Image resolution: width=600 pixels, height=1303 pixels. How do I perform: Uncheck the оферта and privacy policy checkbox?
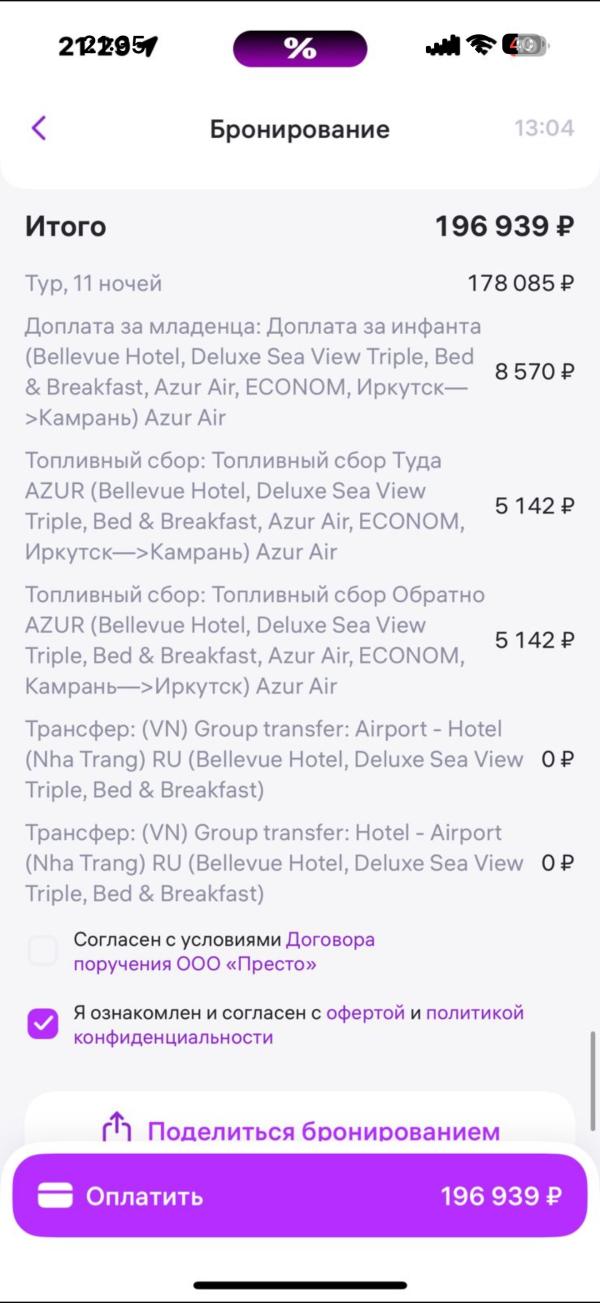pyautogui.click(x=43, y=1024)
